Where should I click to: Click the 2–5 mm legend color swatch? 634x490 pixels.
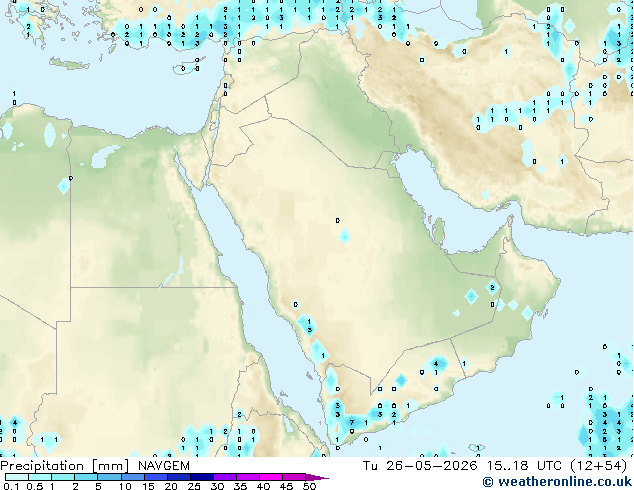coord(86,477)
